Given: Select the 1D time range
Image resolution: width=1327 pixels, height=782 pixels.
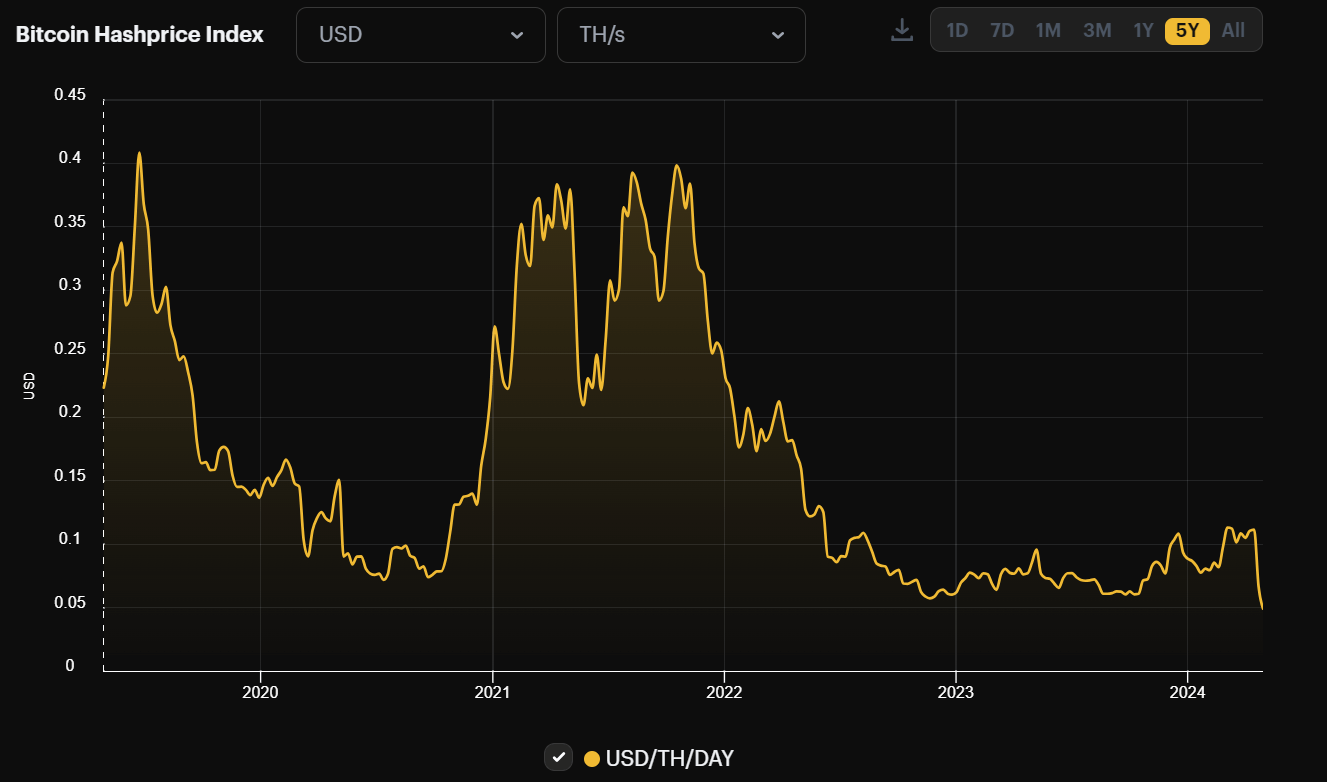Looking at the screenshot, I should click(x=957, y=30).
